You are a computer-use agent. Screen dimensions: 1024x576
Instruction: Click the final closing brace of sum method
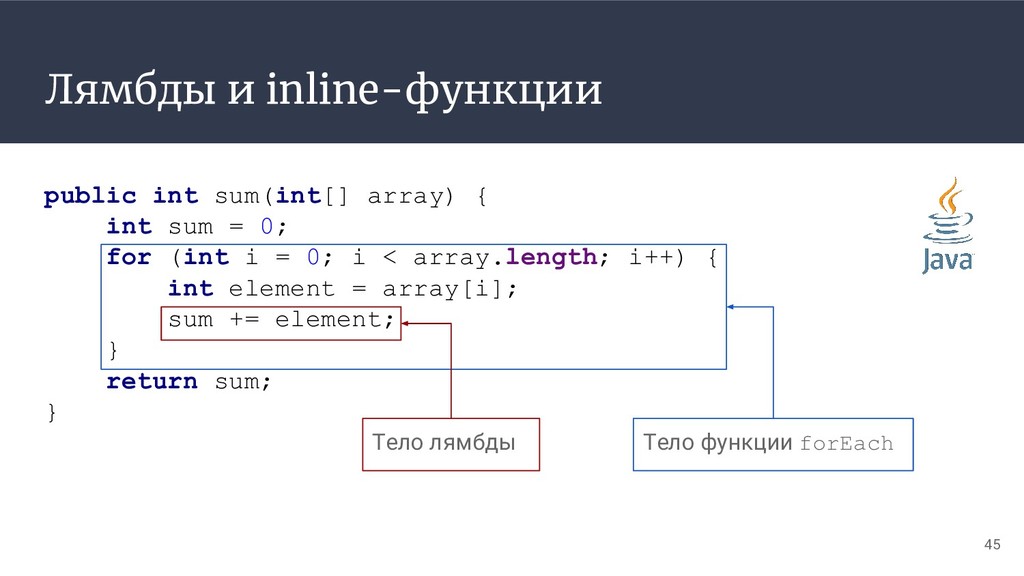[x=52, y=413]
